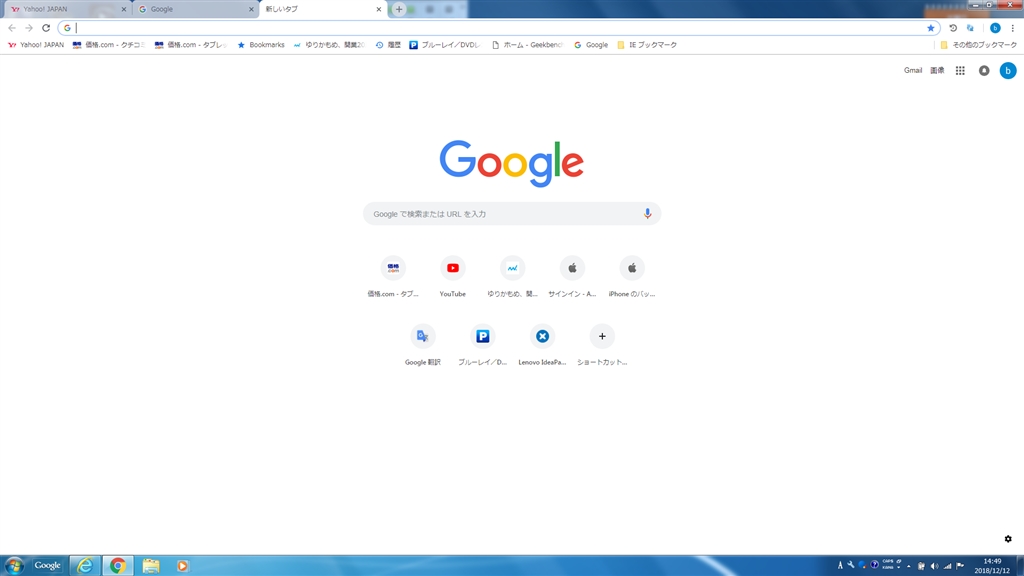Screen dimensions: 1024x576
Task: Open media player from taskbar
Action: 182,566
